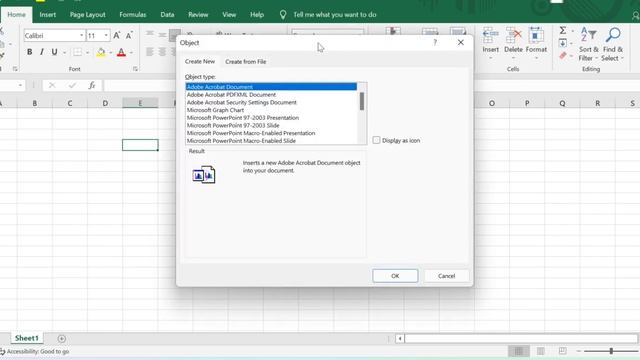This screenshot has height=360, width=640.
Task: Click the lightbulb Tell Me icon
Action: tap(283, 15)
